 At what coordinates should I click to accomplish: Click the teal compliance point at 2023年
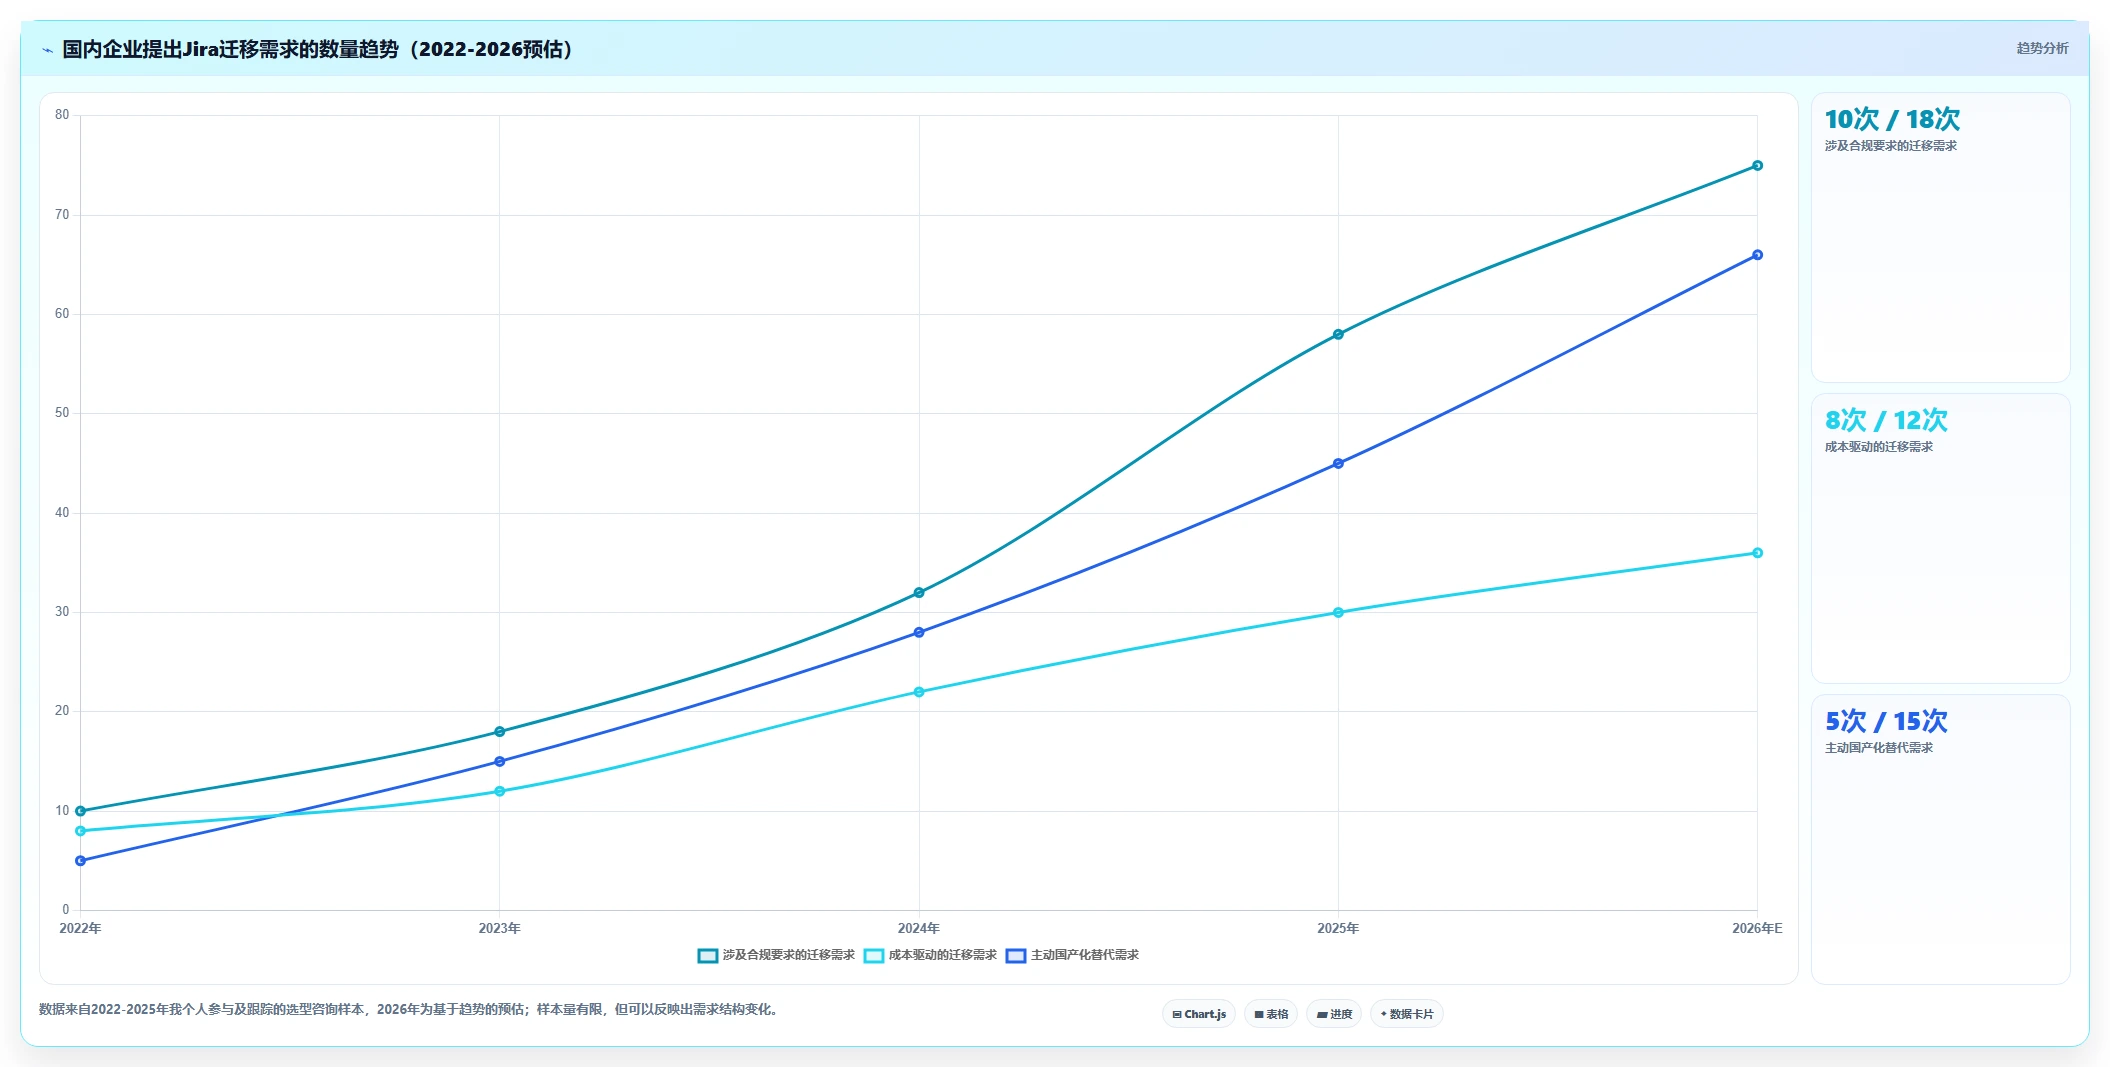click(x=500, y=732)
